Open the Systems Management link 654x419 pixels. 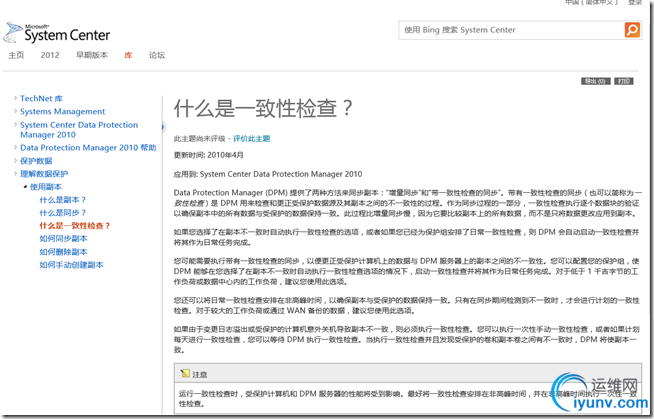pyautogui.click(x=63, y=111)
